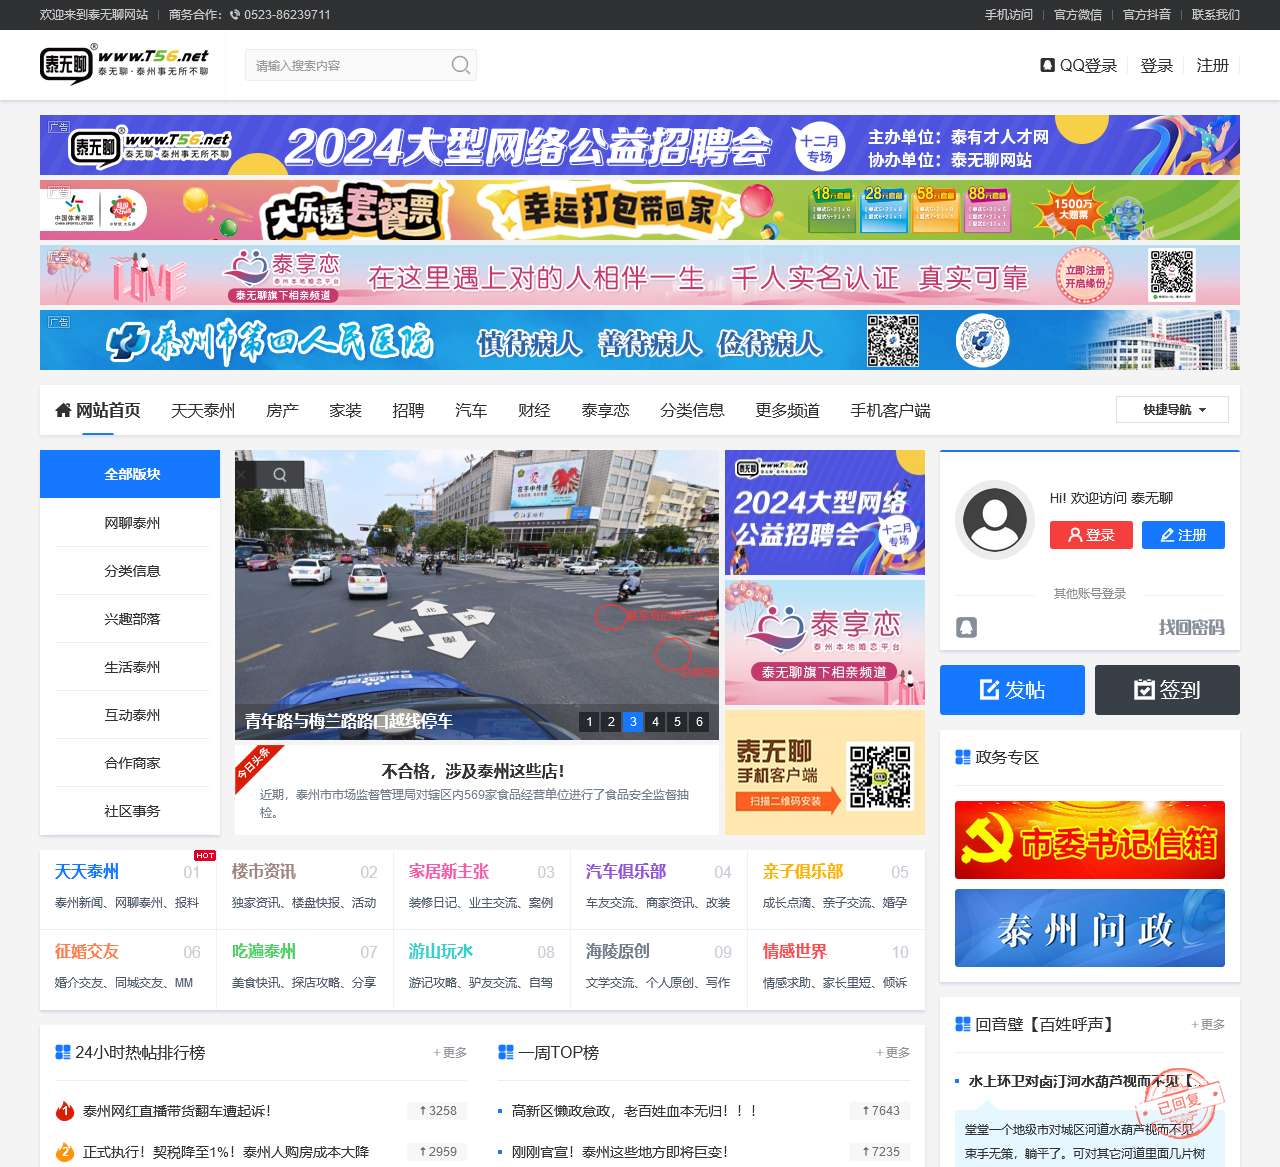Click the 回音壁 section grid icon
Viewport: 1280px width, 1167px height.
click(963, 1024)
